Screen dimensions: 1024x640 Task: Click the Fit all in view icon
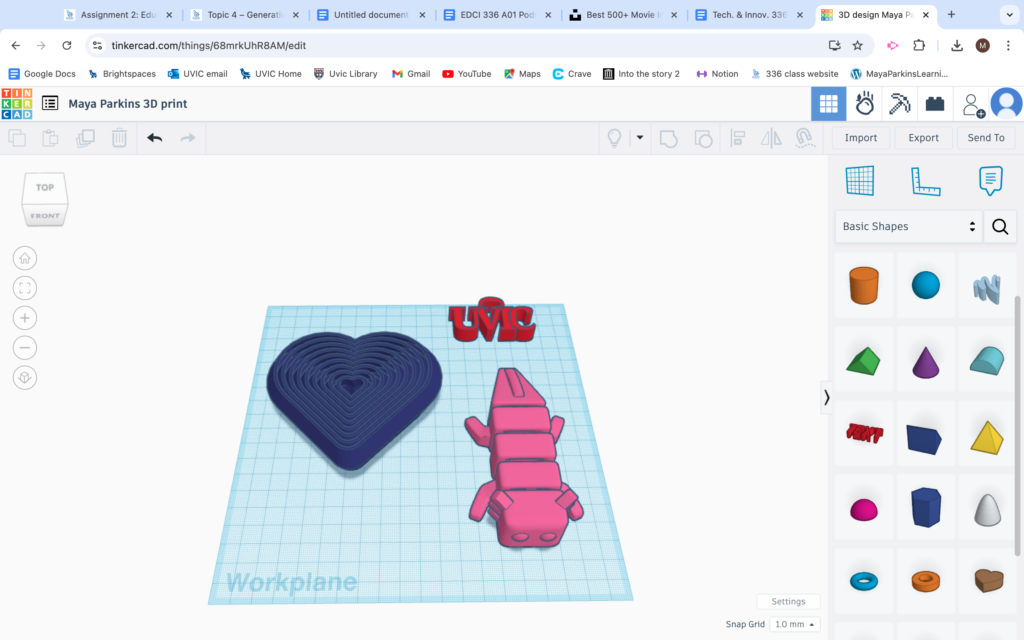pyautogui.click(x=25, y=288)
